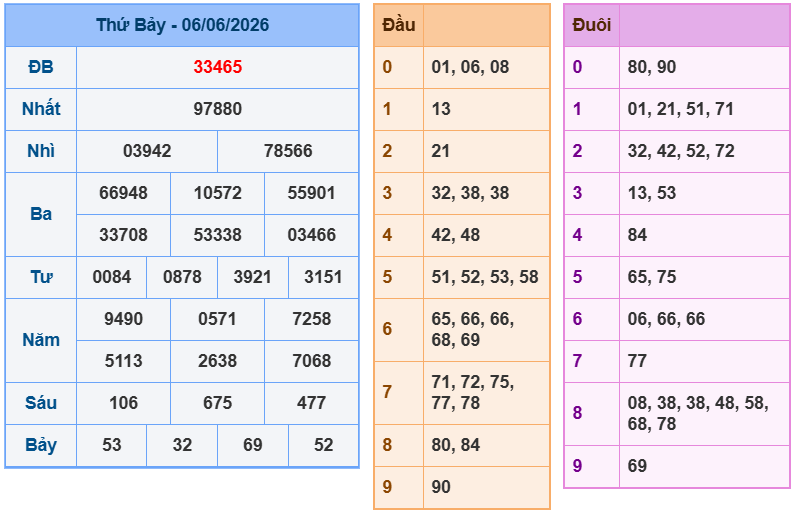The width and height of the screenshot is (795, 521).
Task: Click third prize number 55901
Action: 311,193
